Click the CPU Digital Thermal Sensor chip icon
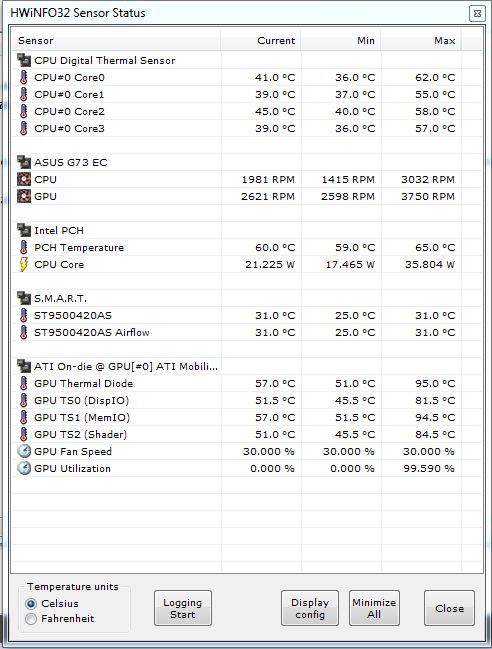Image resolution: width=492 pixels, height=649 pixels. (x=24, y=60)
